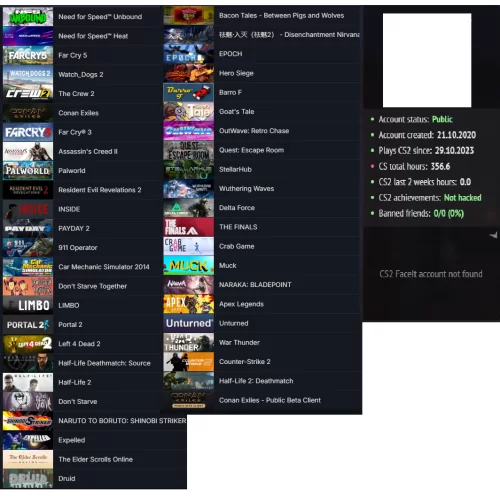500x500 pixels.
Task: Click the 'Plays CS2 since: 29.10.2023' line
Action: click(426, 151)
